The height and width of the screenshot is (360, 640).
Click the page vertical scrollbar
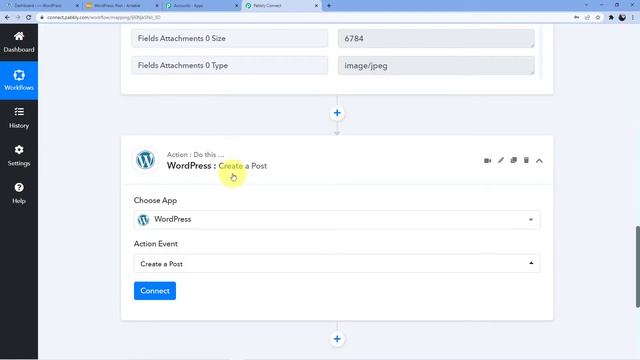pyautogui.click(x=638, y=266)
